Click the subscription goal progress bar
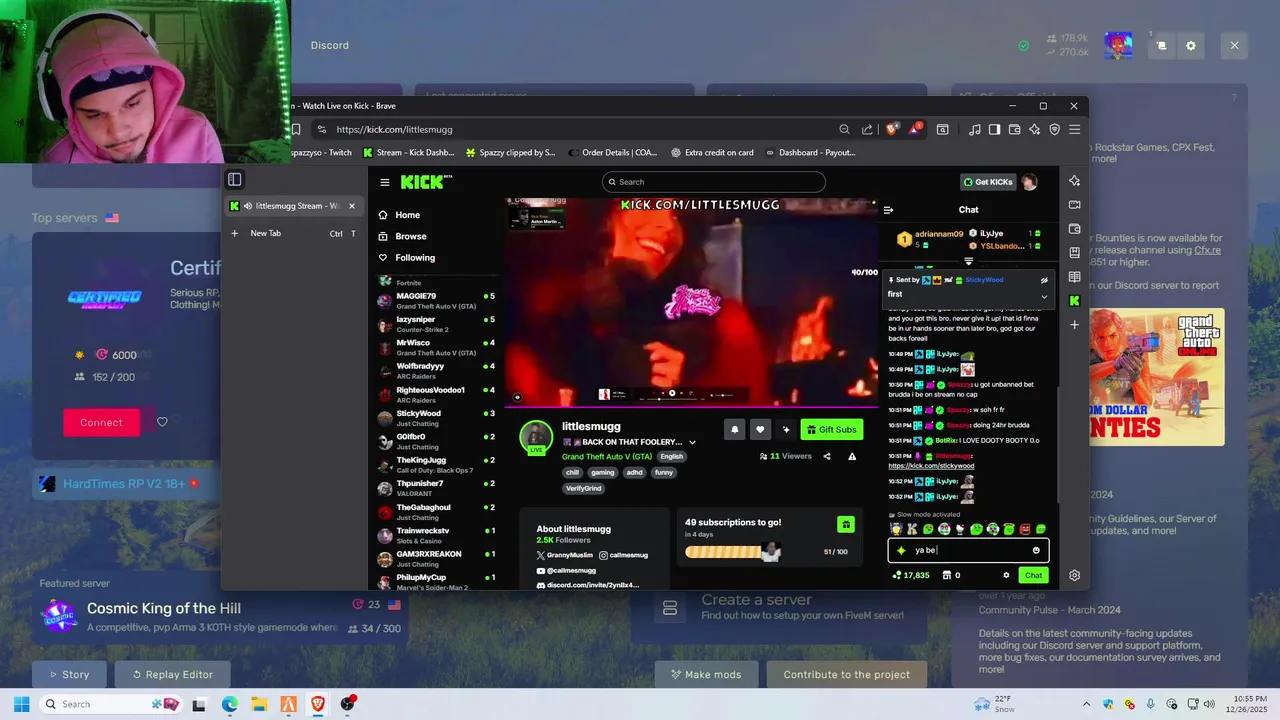The height and width of the screenshot is (720, 1280). pyautogui.click(x=733, y=552)
